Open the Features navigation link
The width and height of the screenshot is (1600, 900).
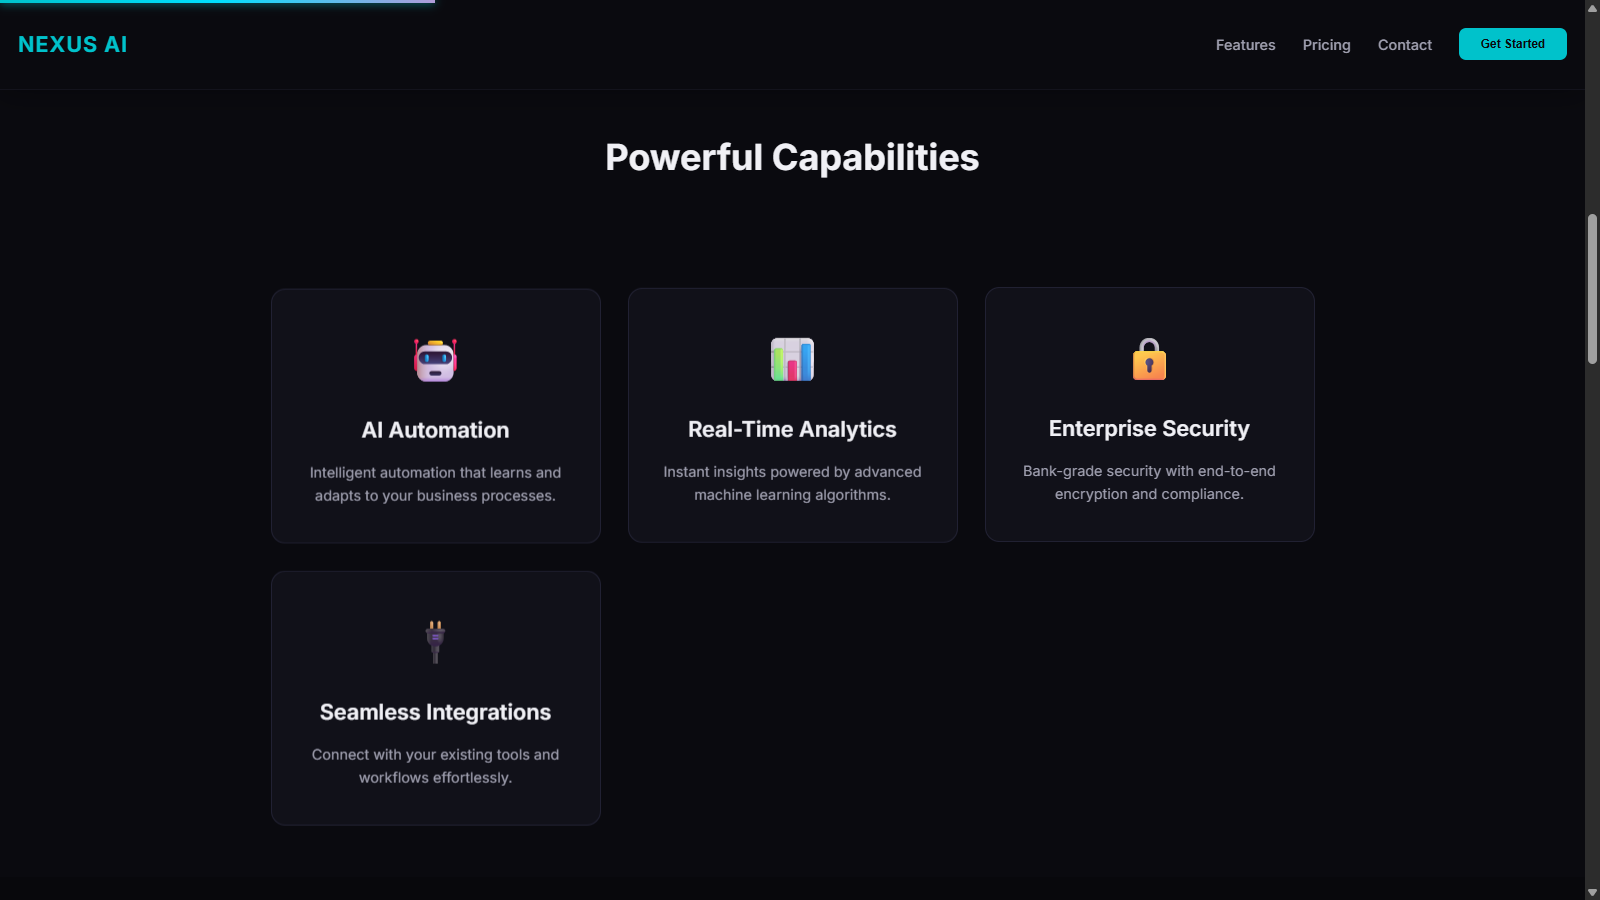click(1245, 45)
